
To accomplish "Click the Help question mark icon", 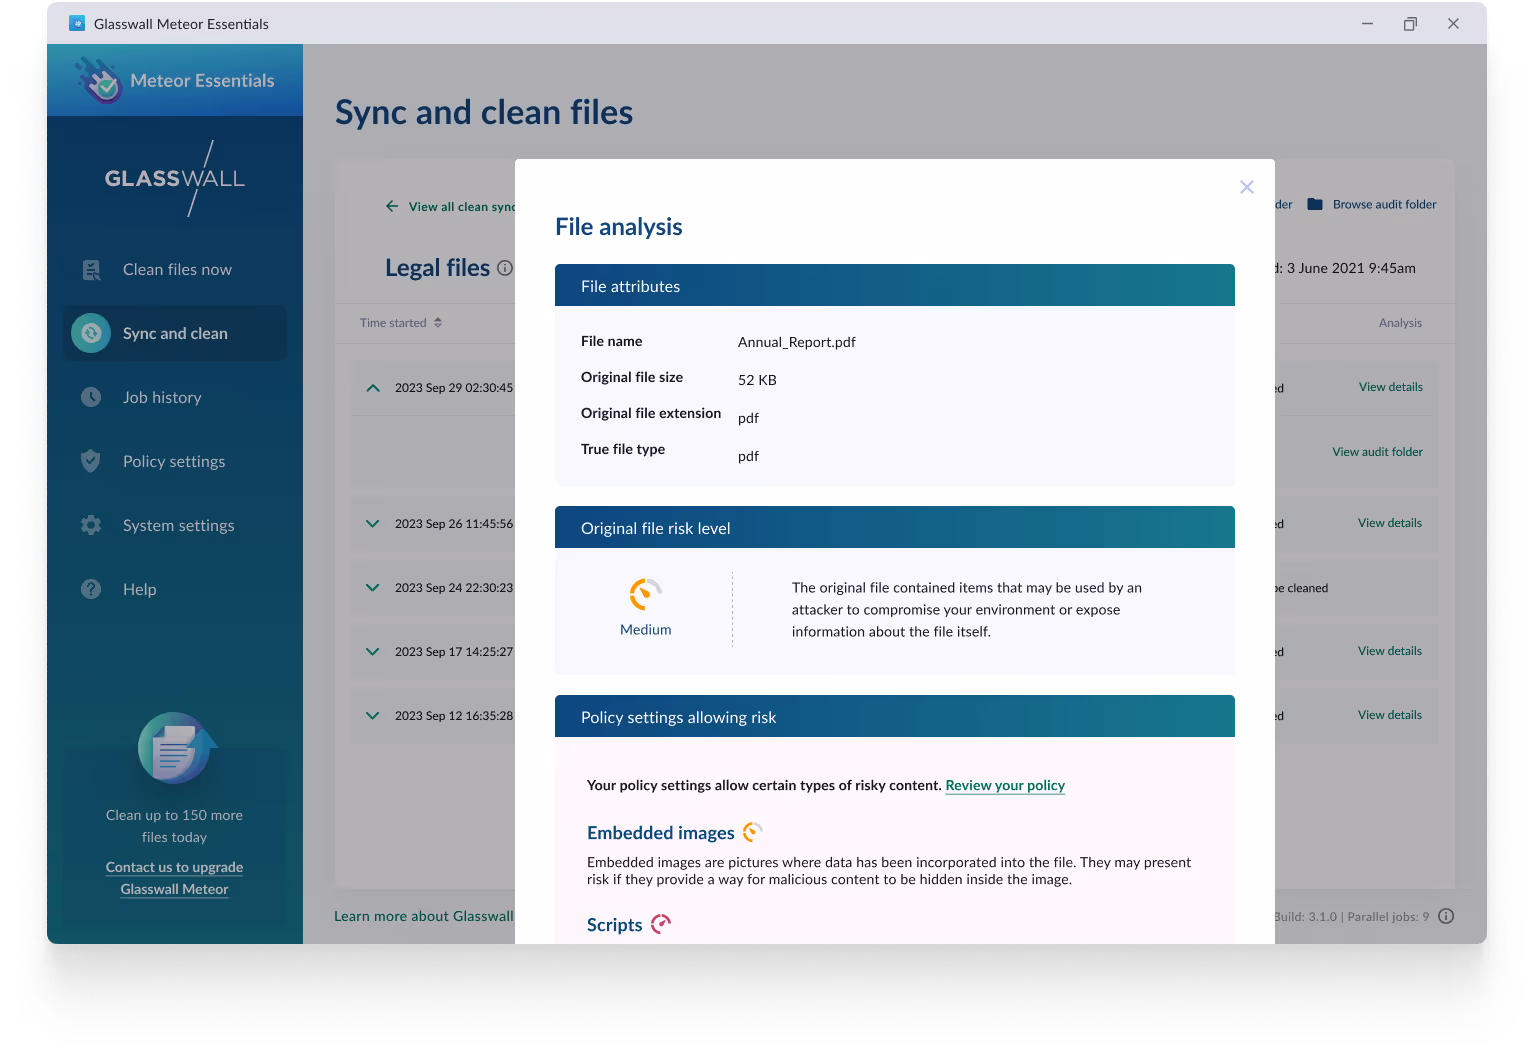I will 91,589.
